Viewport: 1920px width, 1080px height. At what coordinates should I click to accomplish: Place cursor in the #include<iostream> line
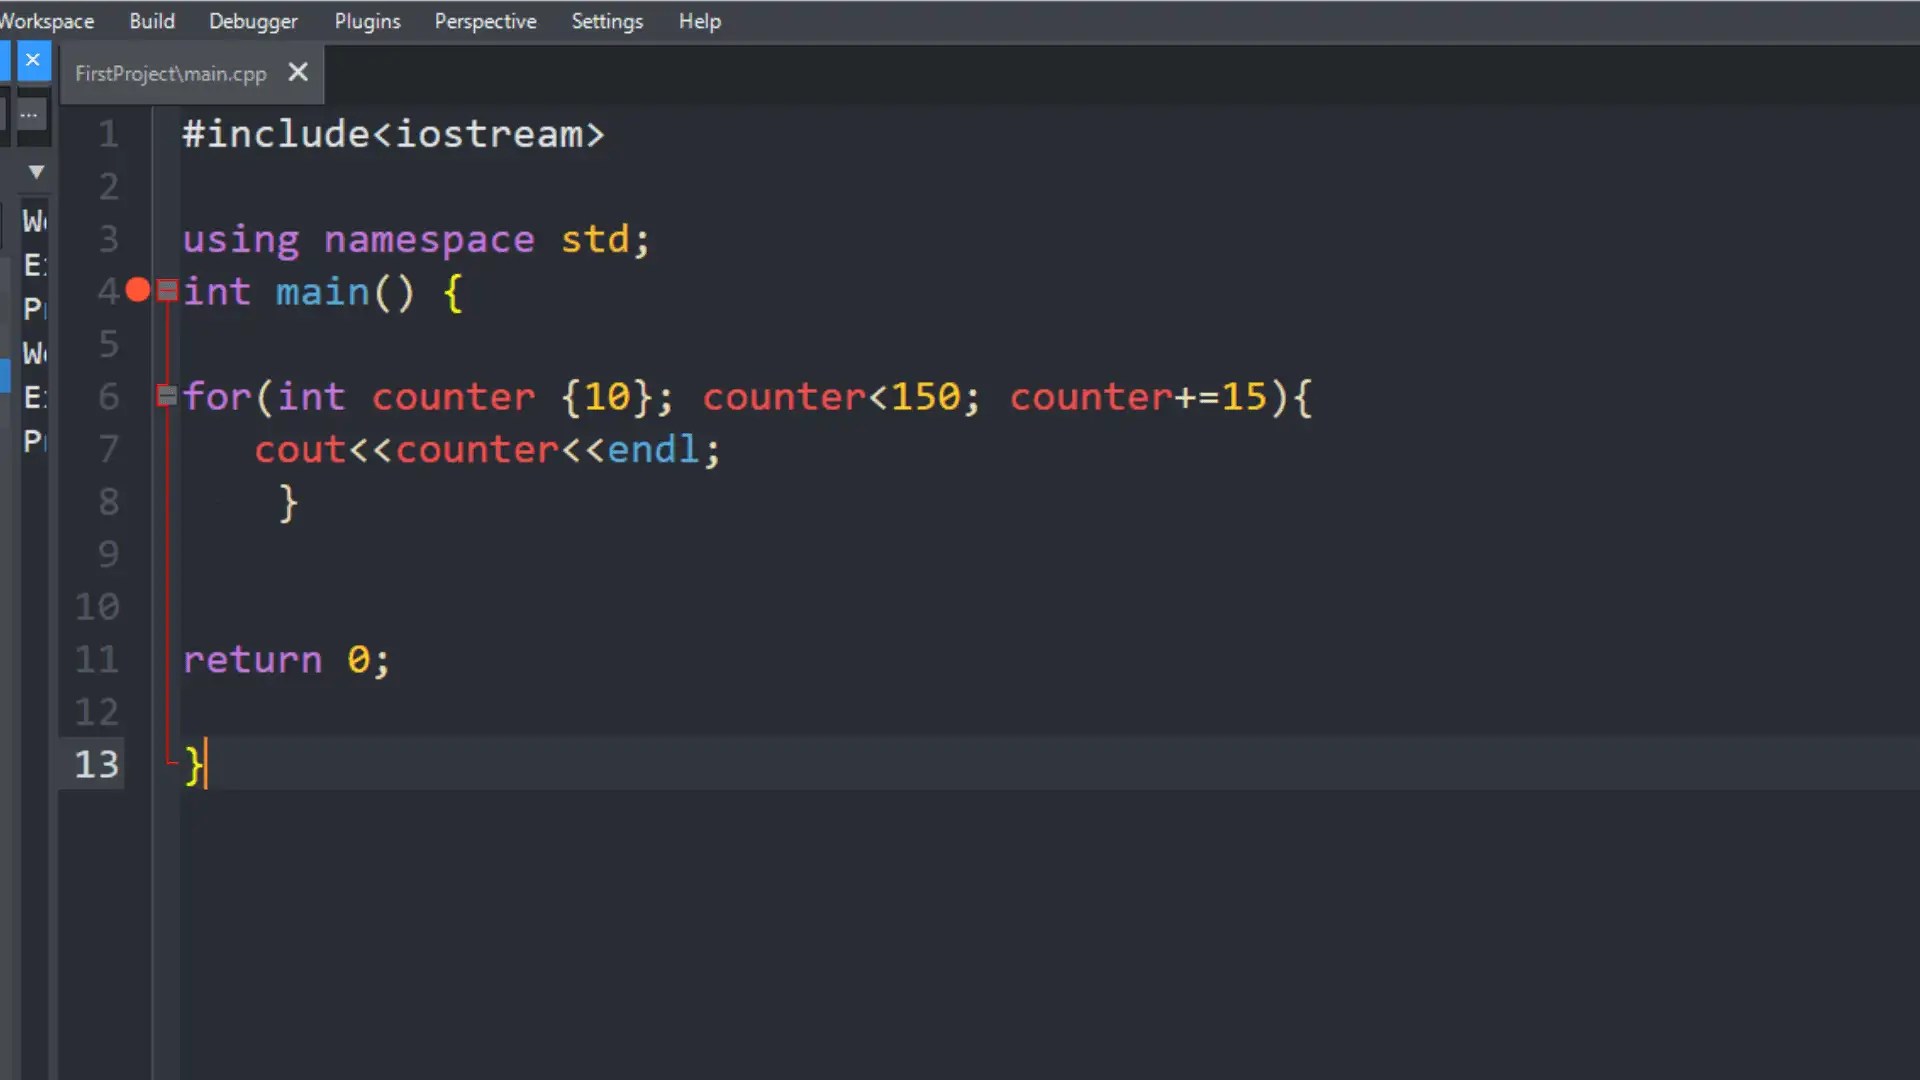393,134
